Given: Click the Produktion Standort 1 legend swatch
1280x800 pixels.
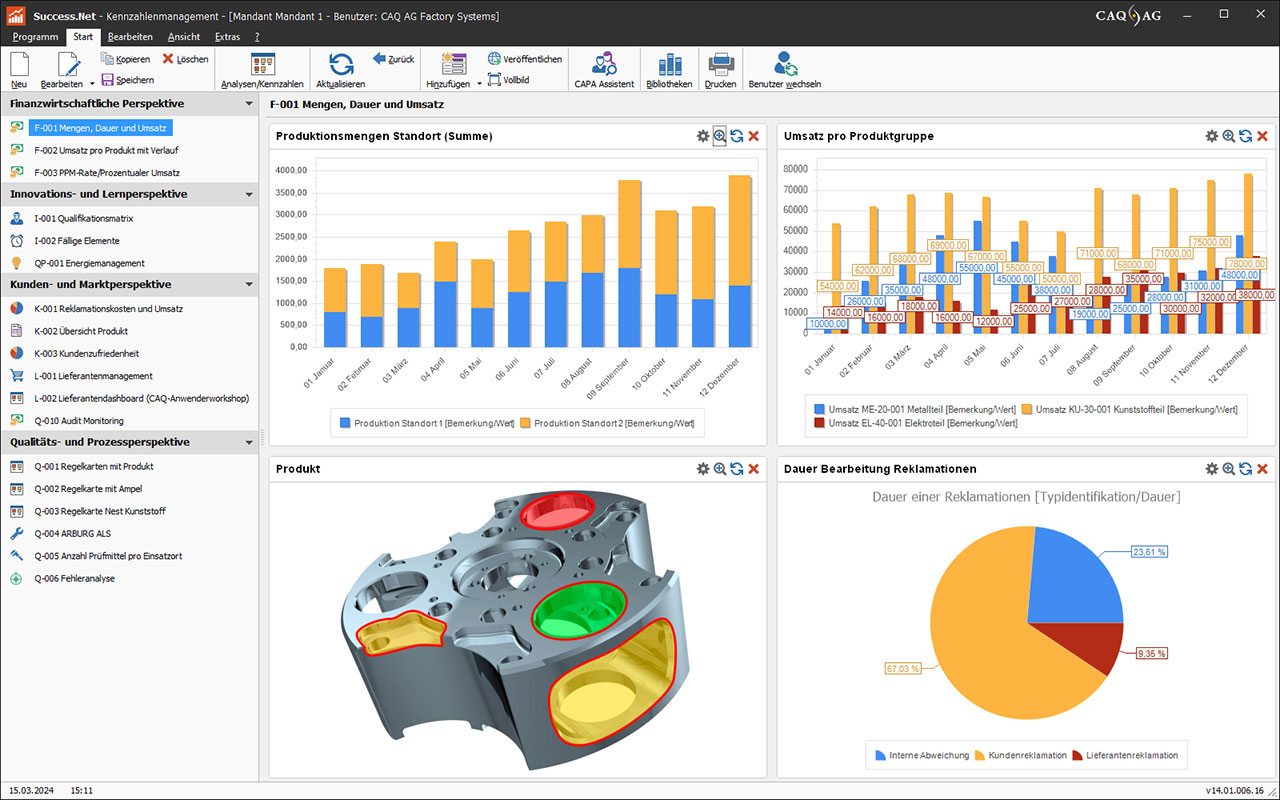Looking at the screenshot, I should click(345, 423).
